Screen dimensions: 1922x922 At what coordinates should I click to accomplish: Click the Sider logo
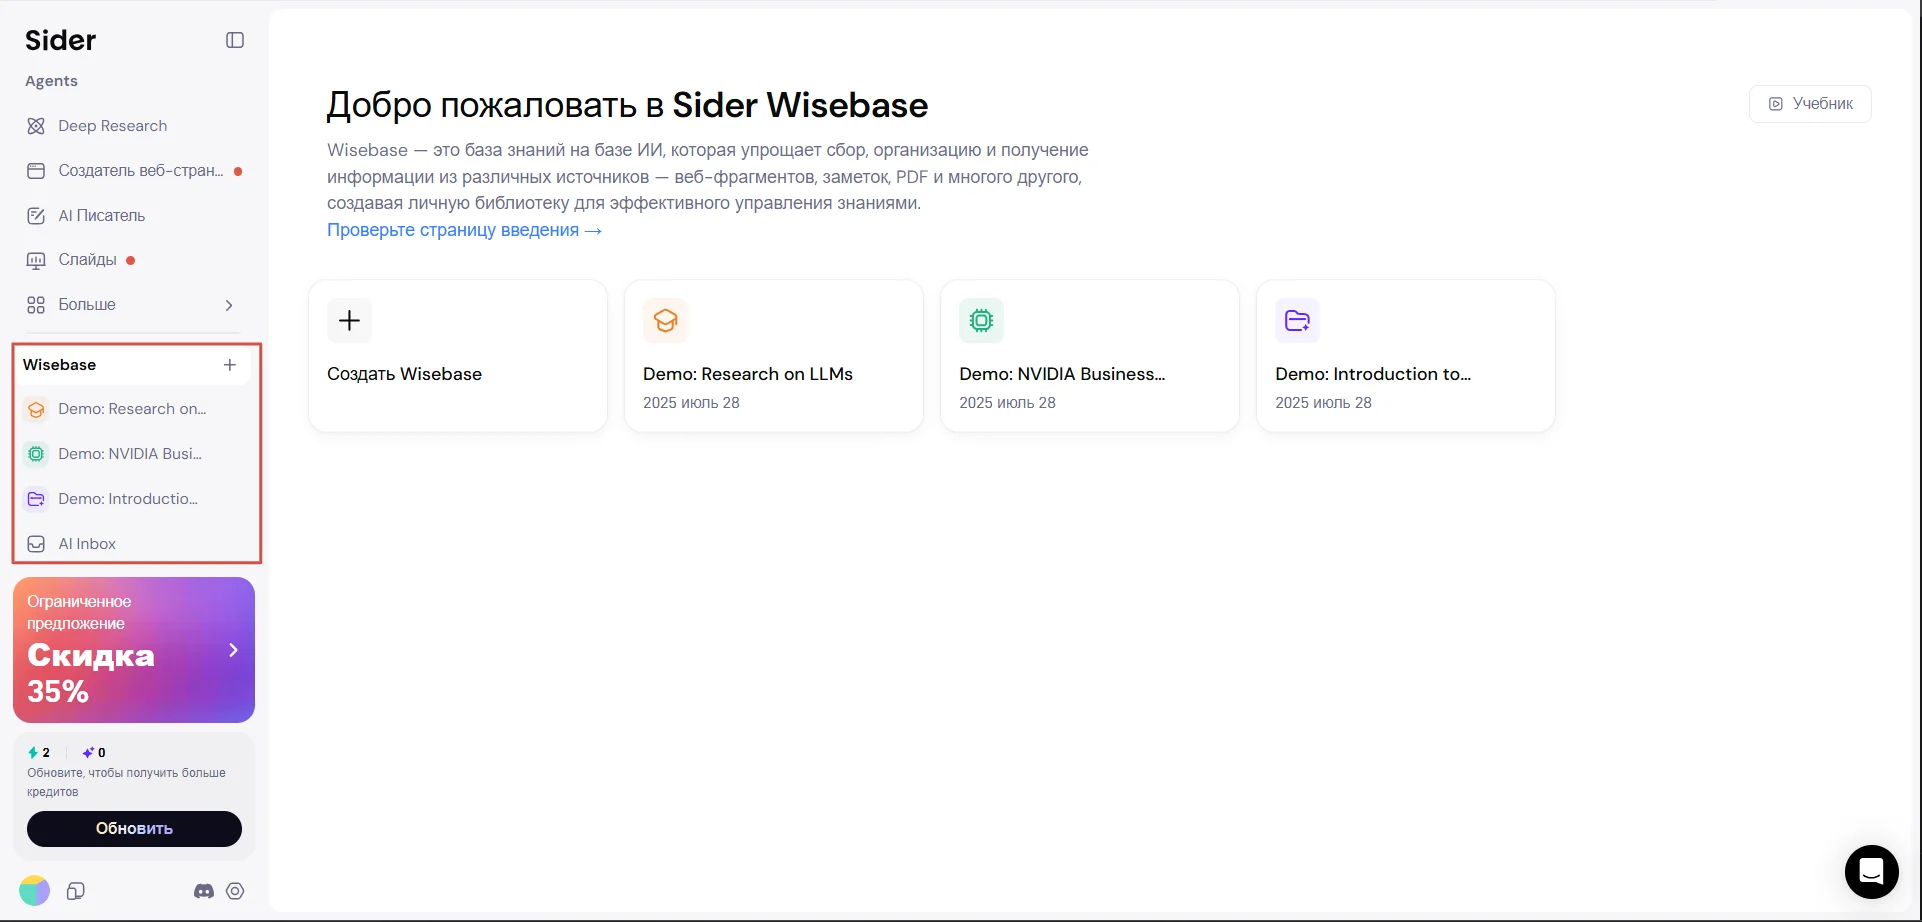point(60,40)
